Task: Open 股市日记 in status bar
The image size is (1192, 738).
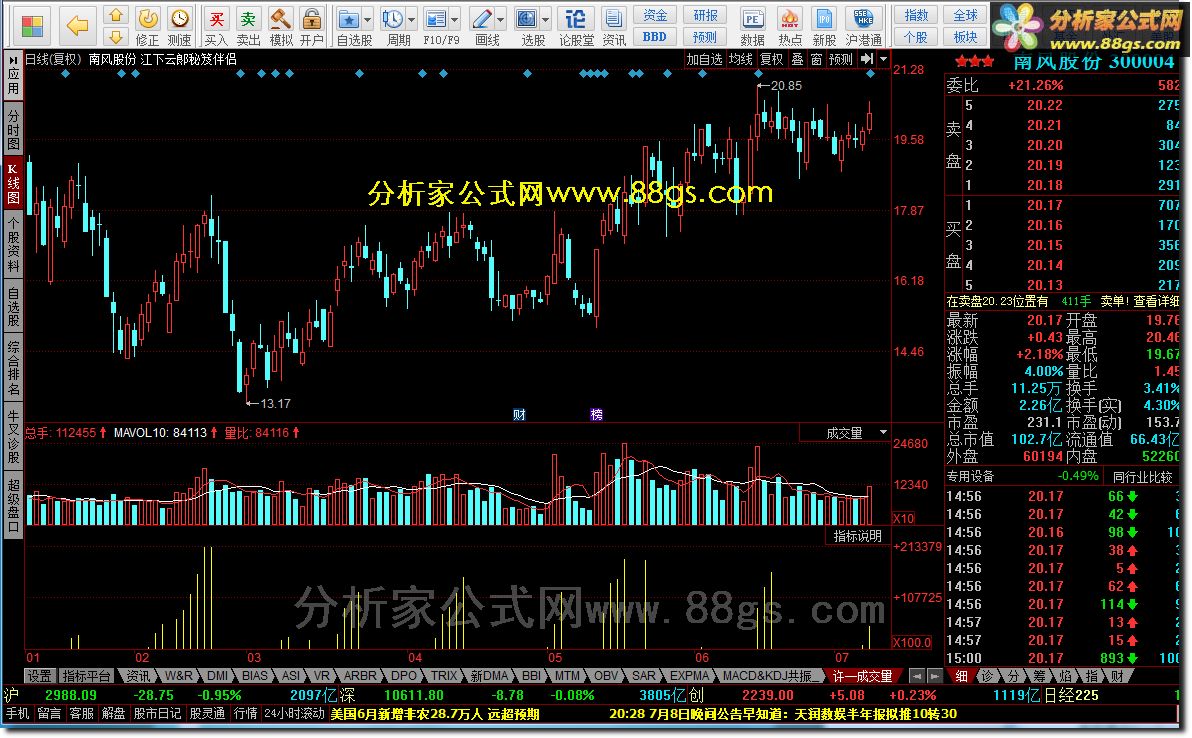Action: click(157, 714)
